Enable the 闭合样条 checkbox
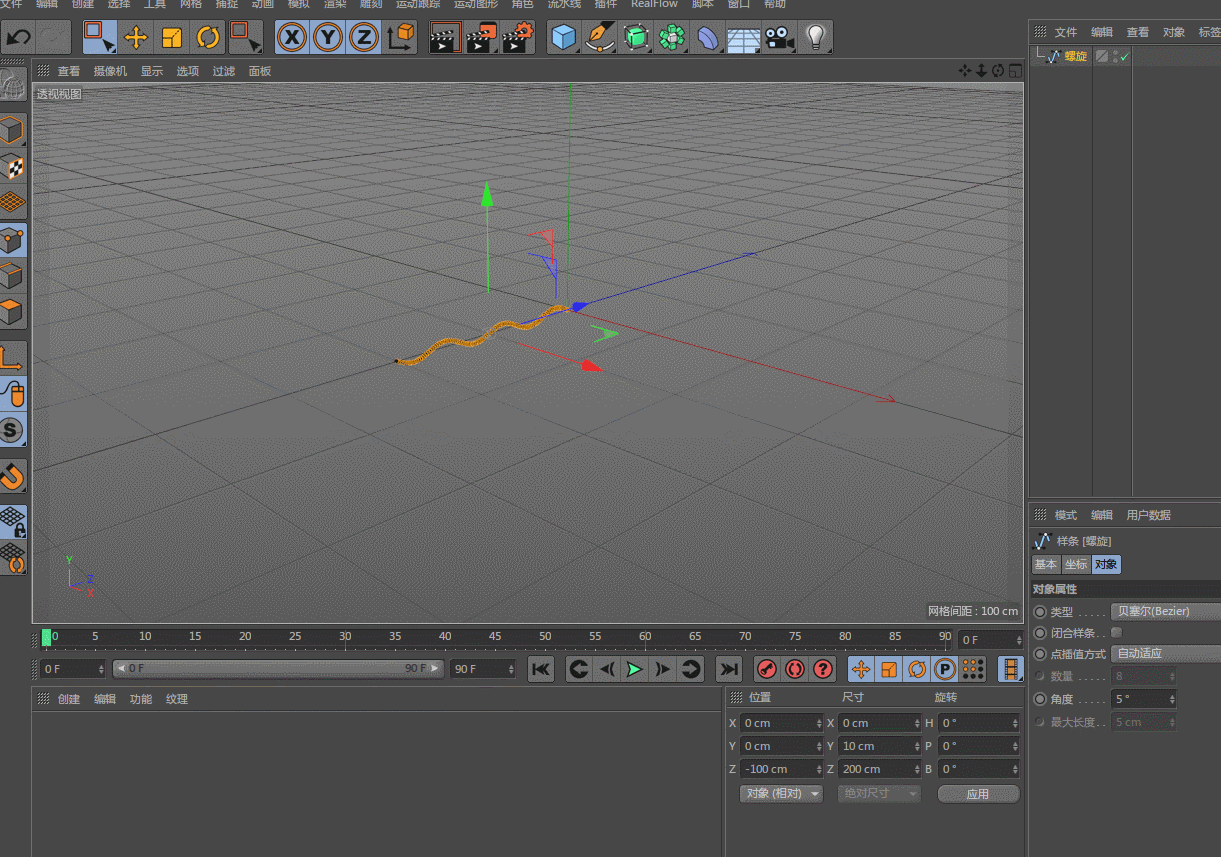 click(1116, 633)
